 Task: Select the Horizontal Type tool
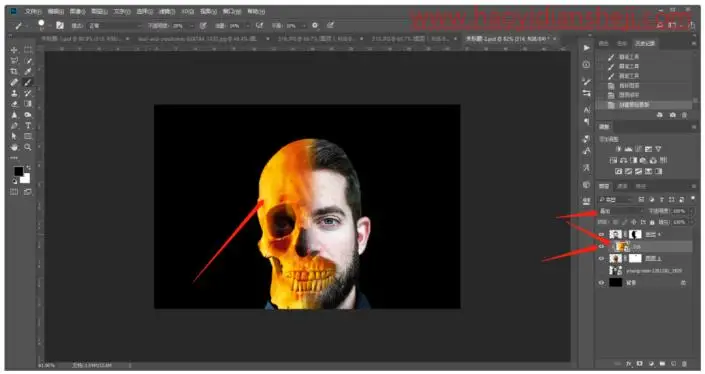pos(28,125)
